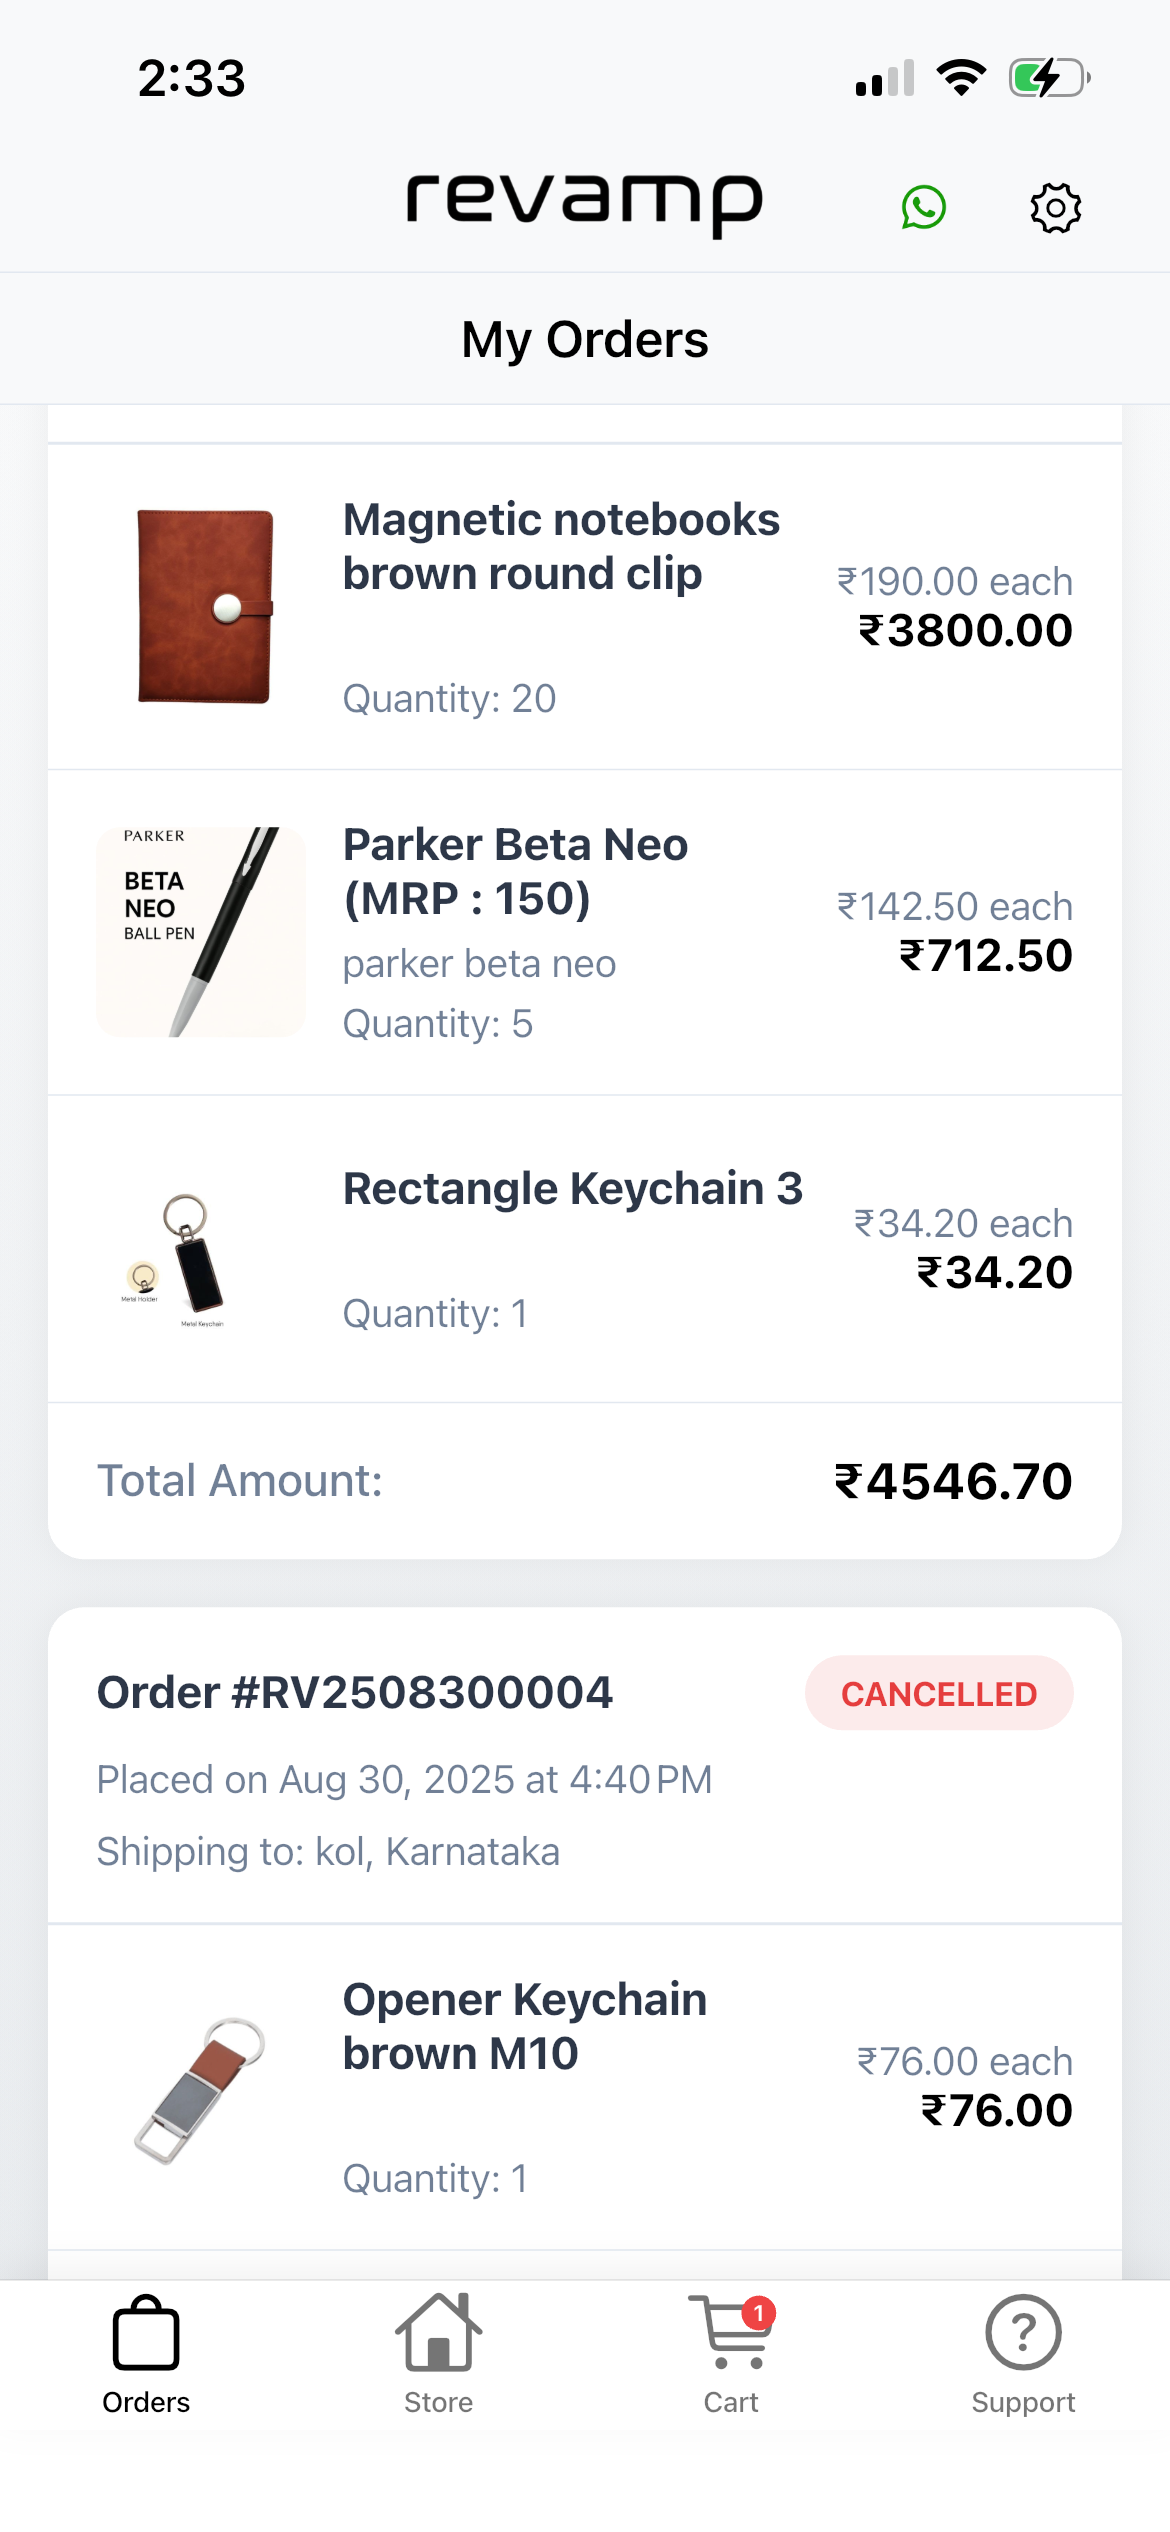Image resolution: width=1170 pixels, height=2532 pixels.
Task: Select the Store tab label
Action: click(438, 2402)
